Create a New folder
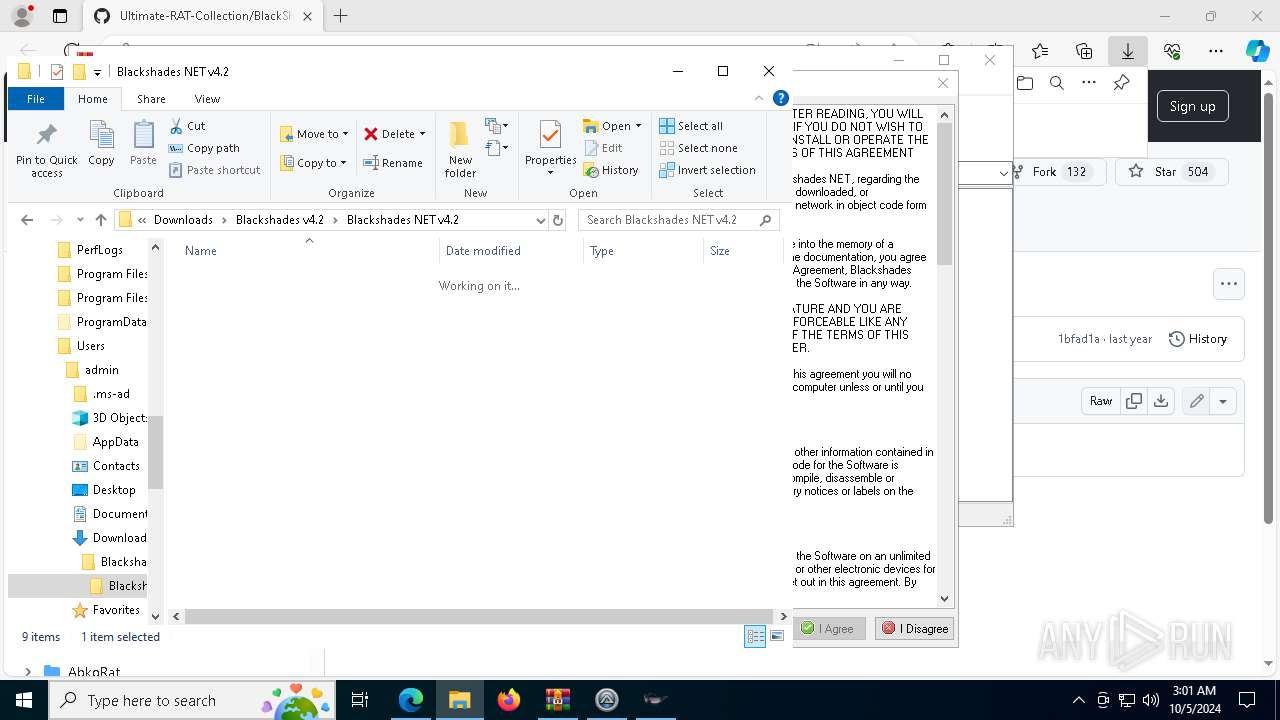Image resolution: width=1280 pixels, height=720 pixels. click(460, 150)
